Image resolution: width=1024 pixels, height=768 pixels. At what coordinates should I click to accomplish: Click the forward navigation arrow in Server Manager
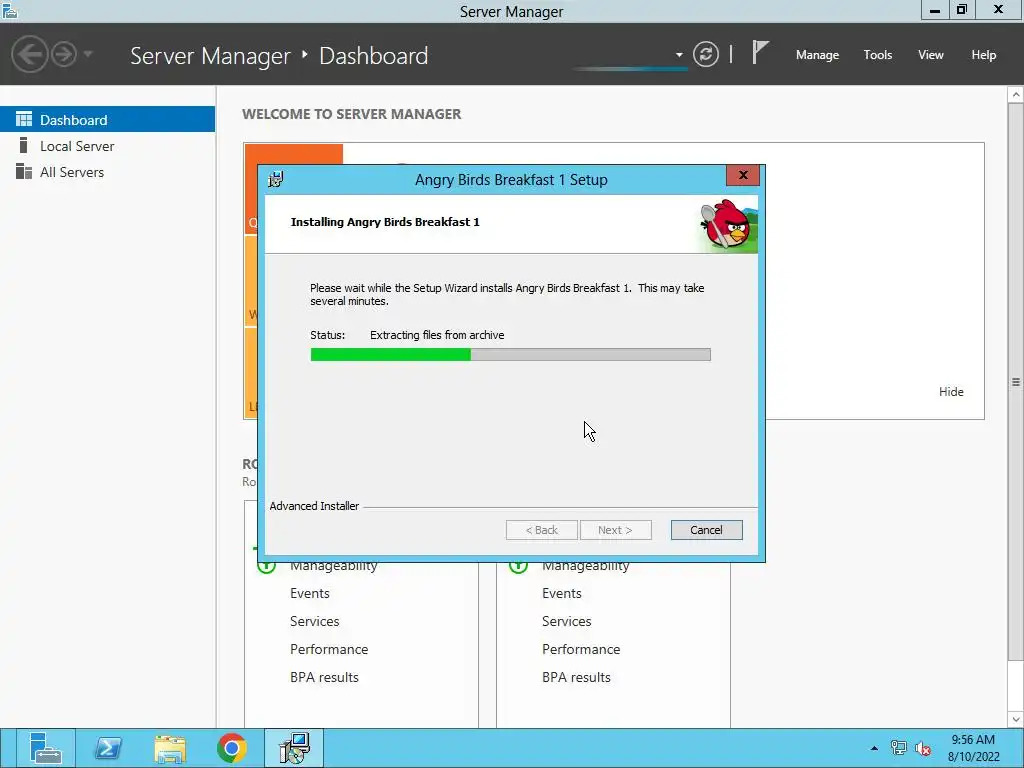[x=64, y=54]
